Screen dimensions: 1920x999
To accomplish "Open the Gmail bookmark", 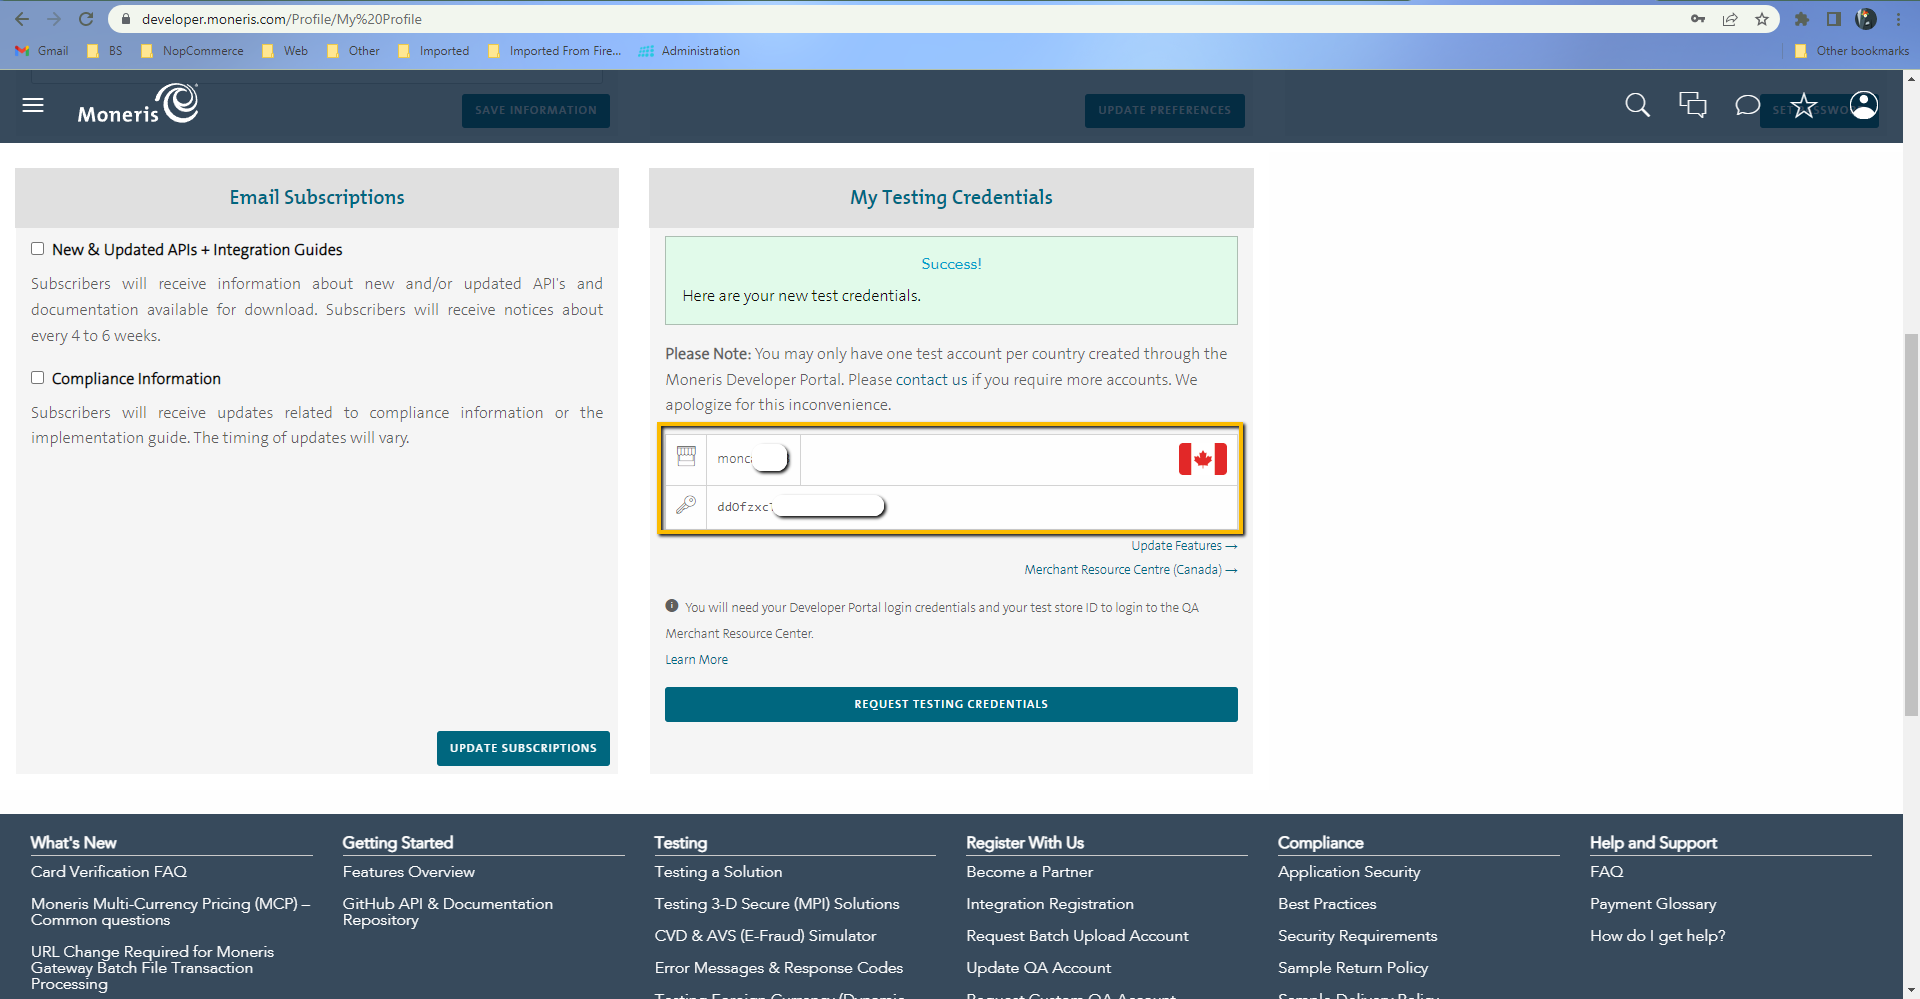I will pyautogui.click(x=42, y=51).
